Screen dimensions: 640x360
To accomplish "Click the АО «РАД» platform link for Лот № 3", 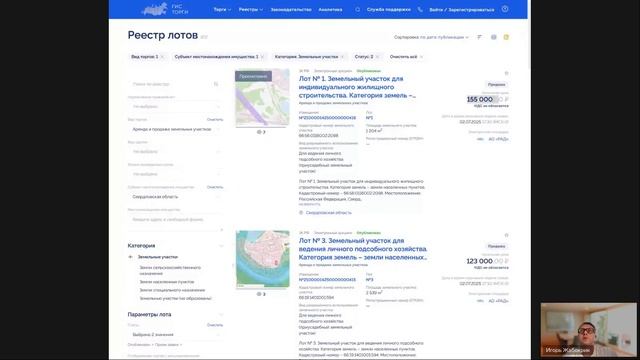I will pyautogui.click(x=498, y=301).
